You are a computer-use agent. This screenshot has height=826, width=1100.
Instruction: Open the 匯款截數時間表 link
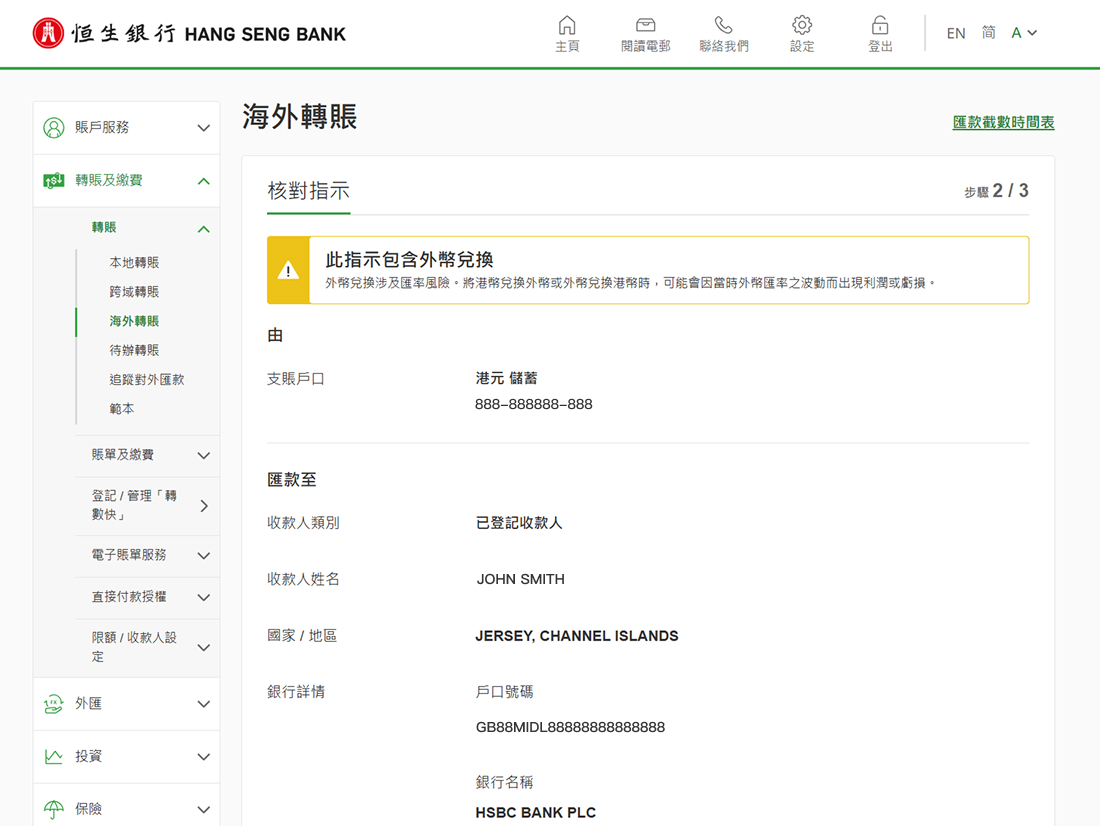[x=1003, y=123]
